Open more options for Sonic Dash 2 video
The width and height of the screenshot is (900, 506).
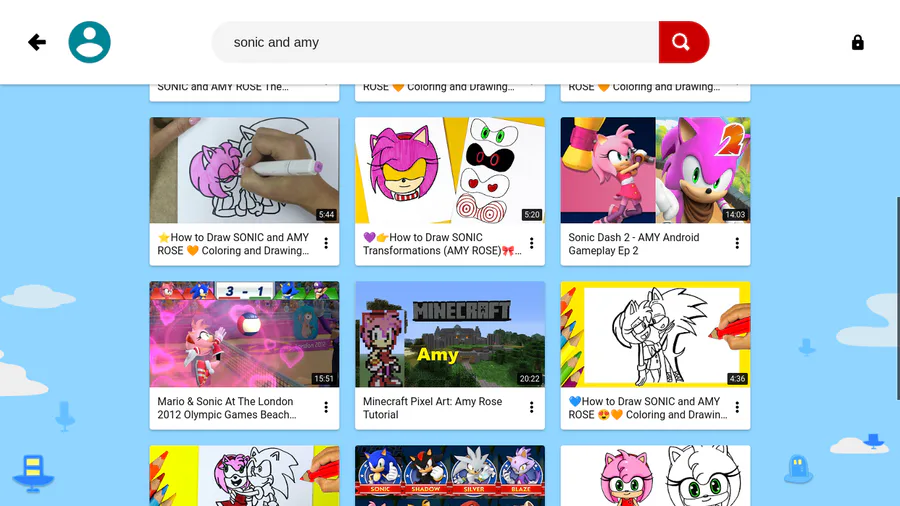(x=737, y=243)
